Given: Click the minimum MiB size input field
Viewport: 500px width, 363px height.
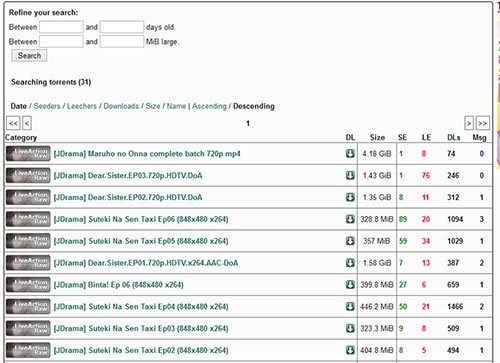Looking at the screenshot, I should click(61, 42).
